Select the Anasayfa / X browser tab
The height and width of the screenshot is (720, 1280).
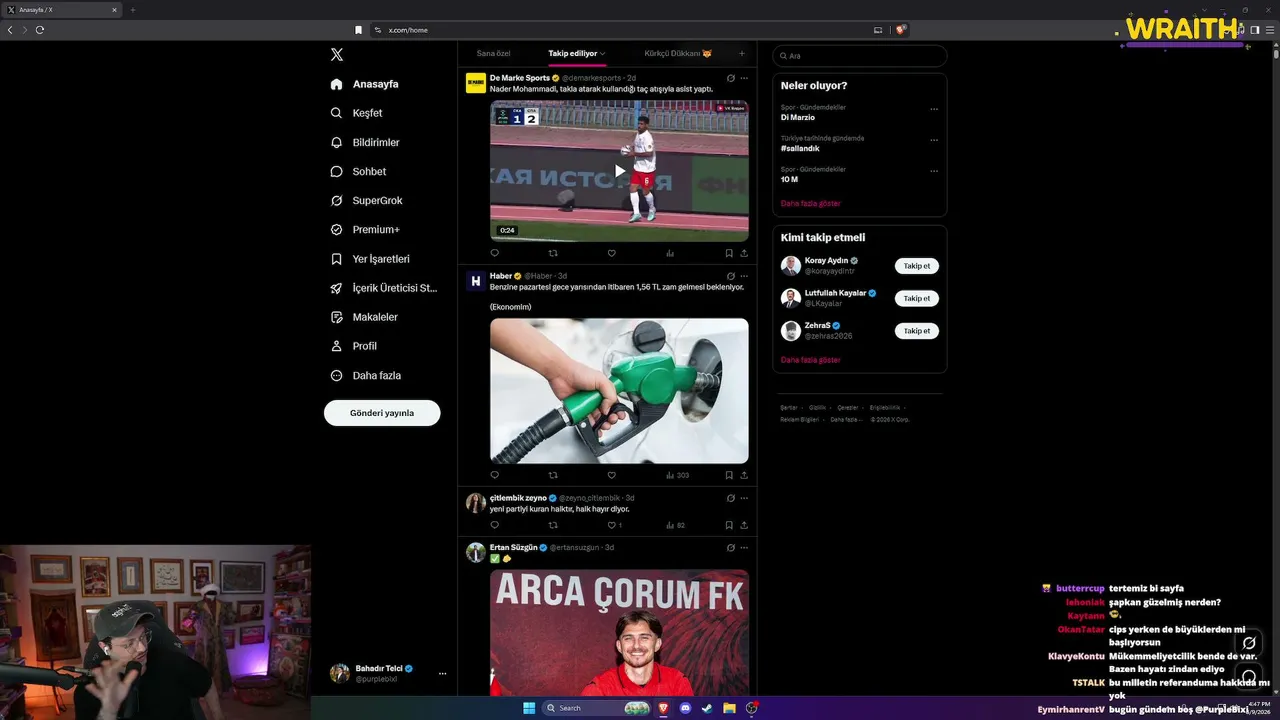coord(62,10)
